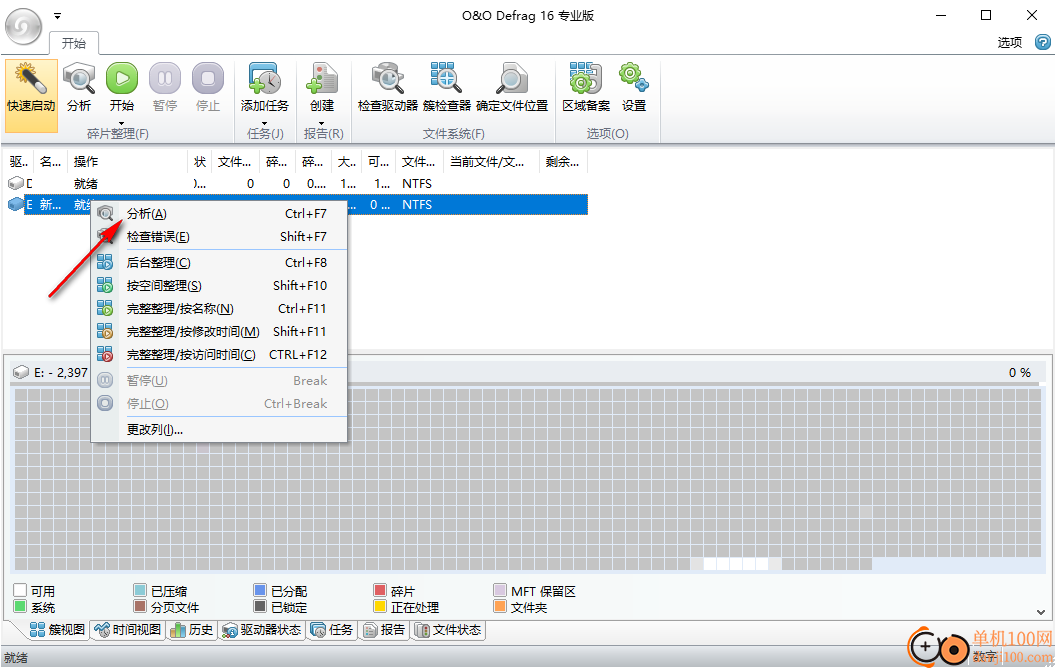Click 就绪 status in D drive row

(x=86, y=183)
